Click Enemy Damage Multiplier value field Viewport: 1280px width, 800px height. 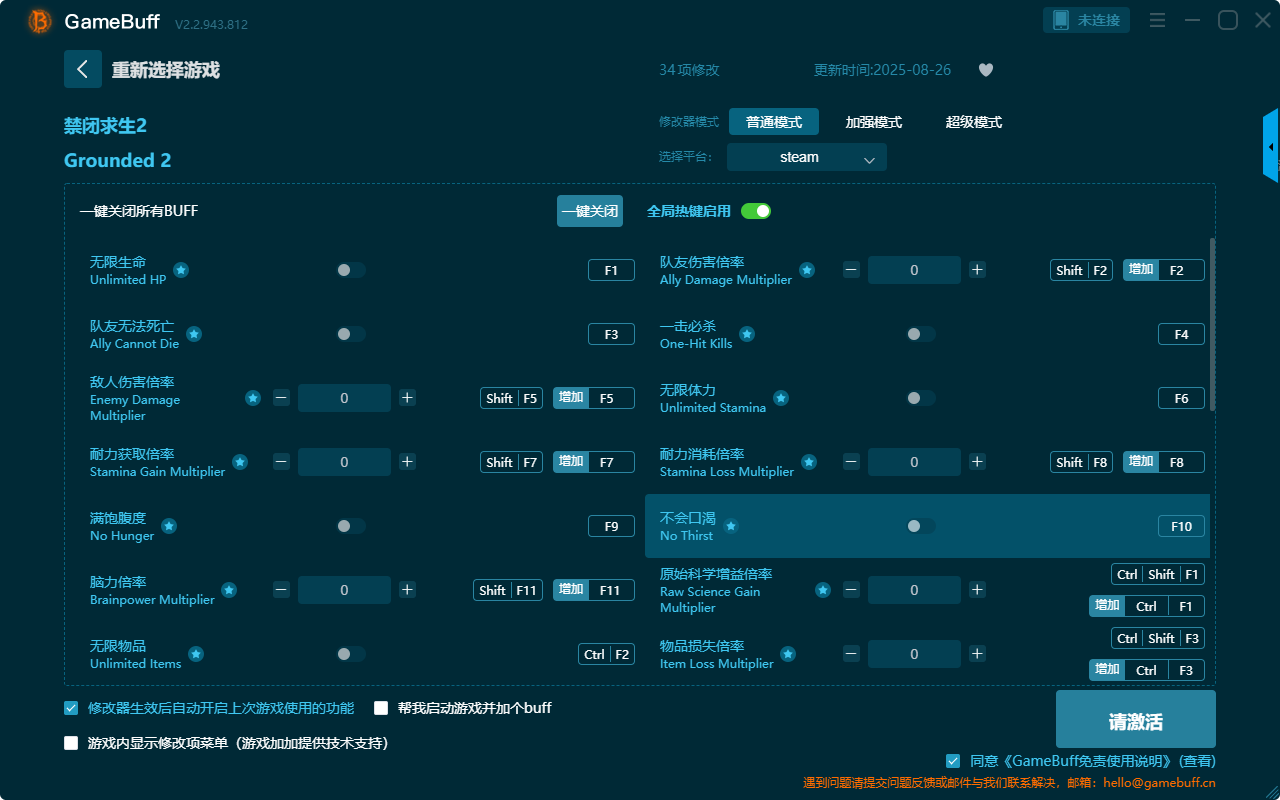click(x=344, y=398)
